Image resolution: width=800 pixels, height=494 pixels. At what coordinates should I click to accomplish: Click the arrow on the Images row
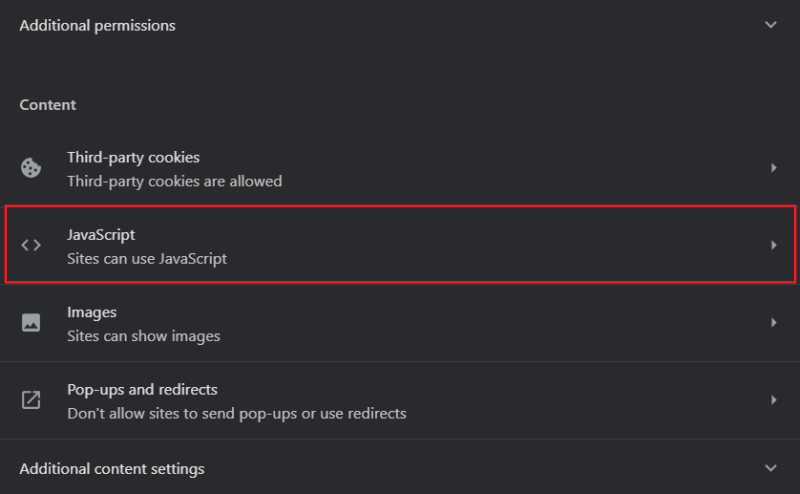[x=773, y=323]
